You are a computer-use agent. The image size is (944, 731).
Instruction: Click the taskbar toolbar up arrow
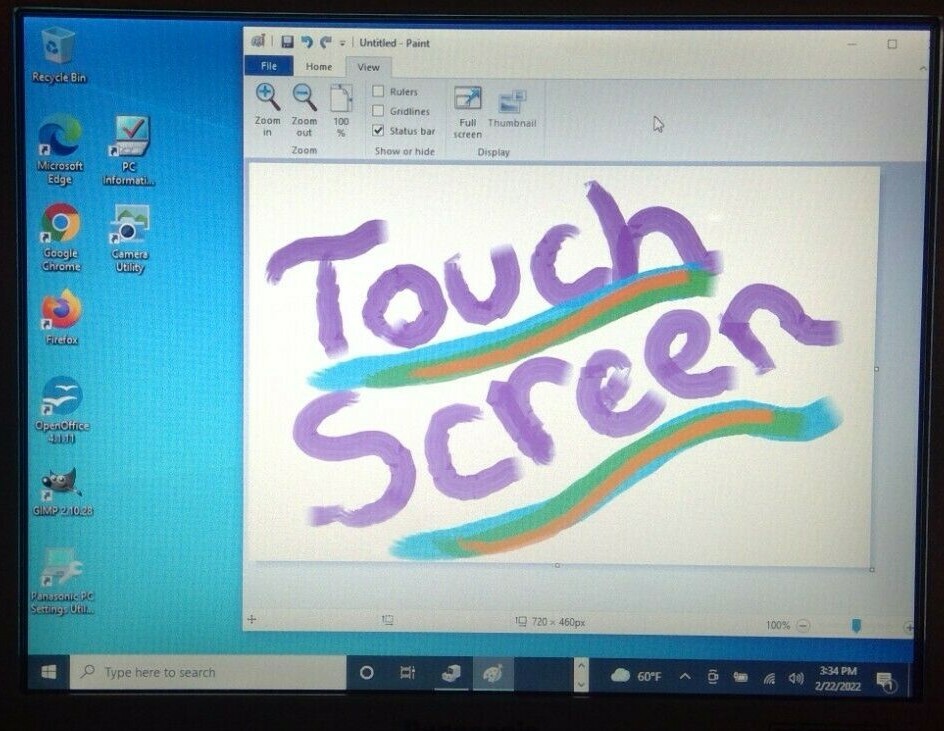click(580, 665)
